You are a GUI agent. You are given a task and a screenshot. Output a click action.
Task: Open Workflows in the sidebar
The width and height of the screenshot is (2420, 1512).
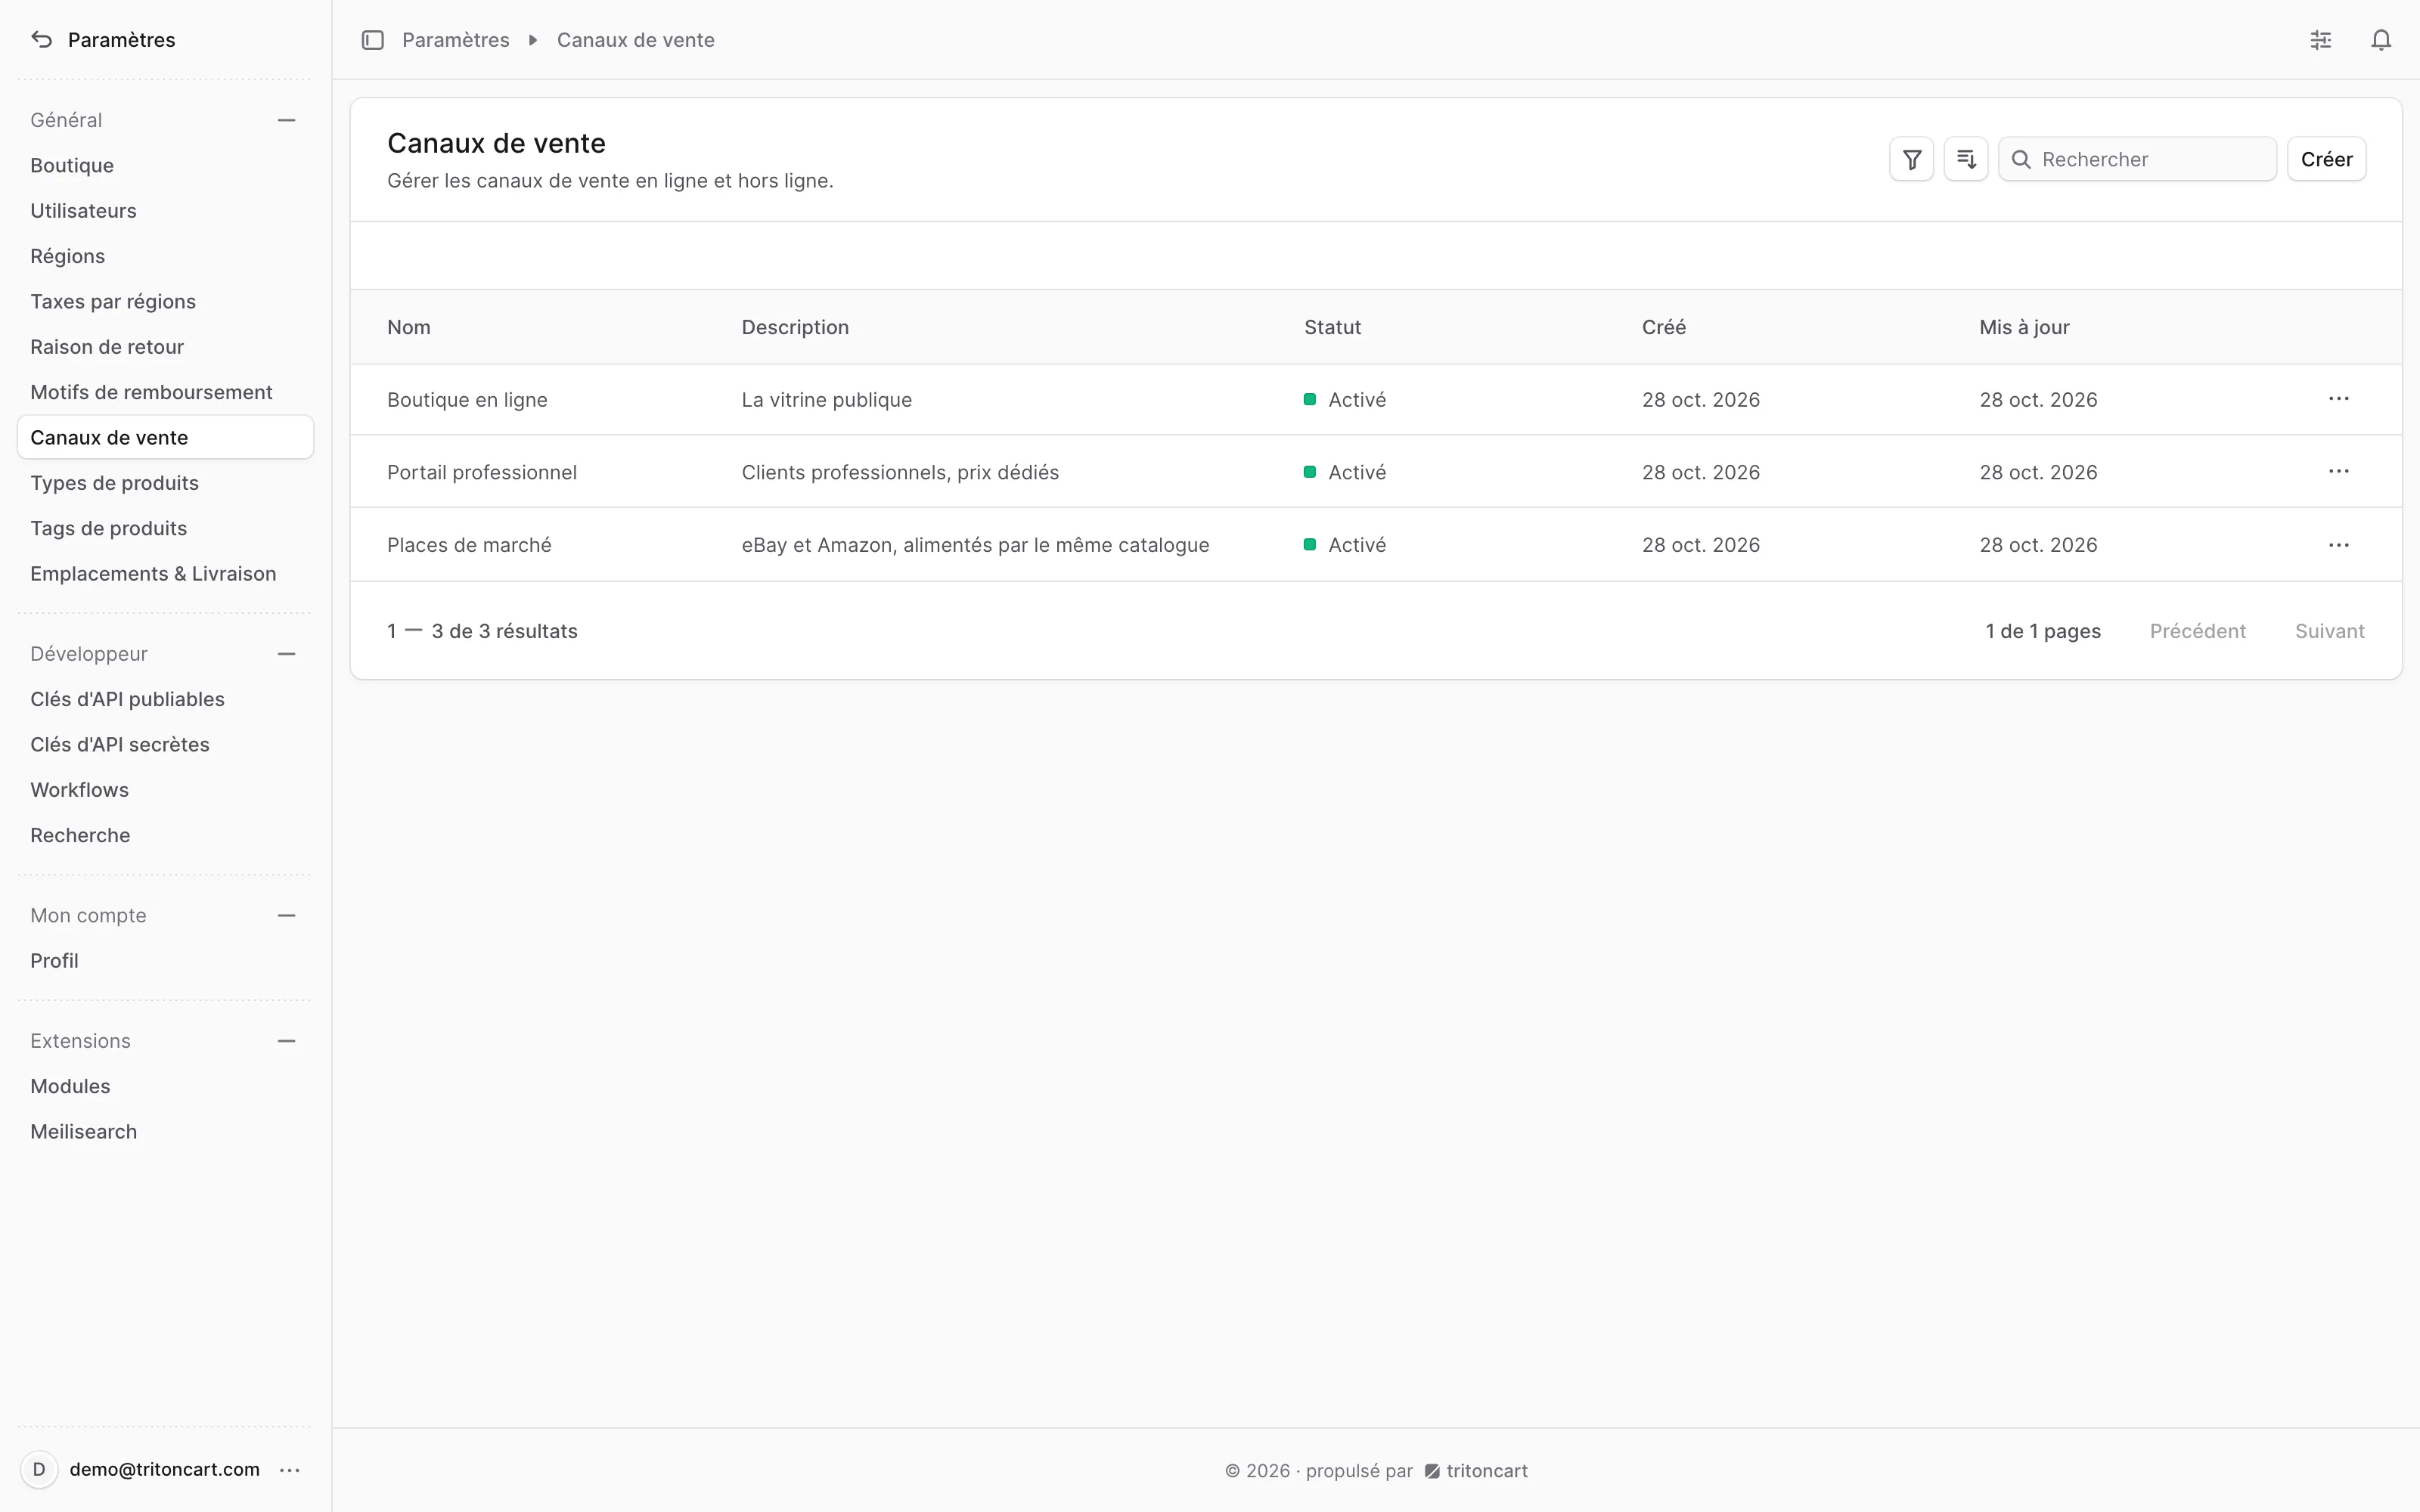point(165,790)
